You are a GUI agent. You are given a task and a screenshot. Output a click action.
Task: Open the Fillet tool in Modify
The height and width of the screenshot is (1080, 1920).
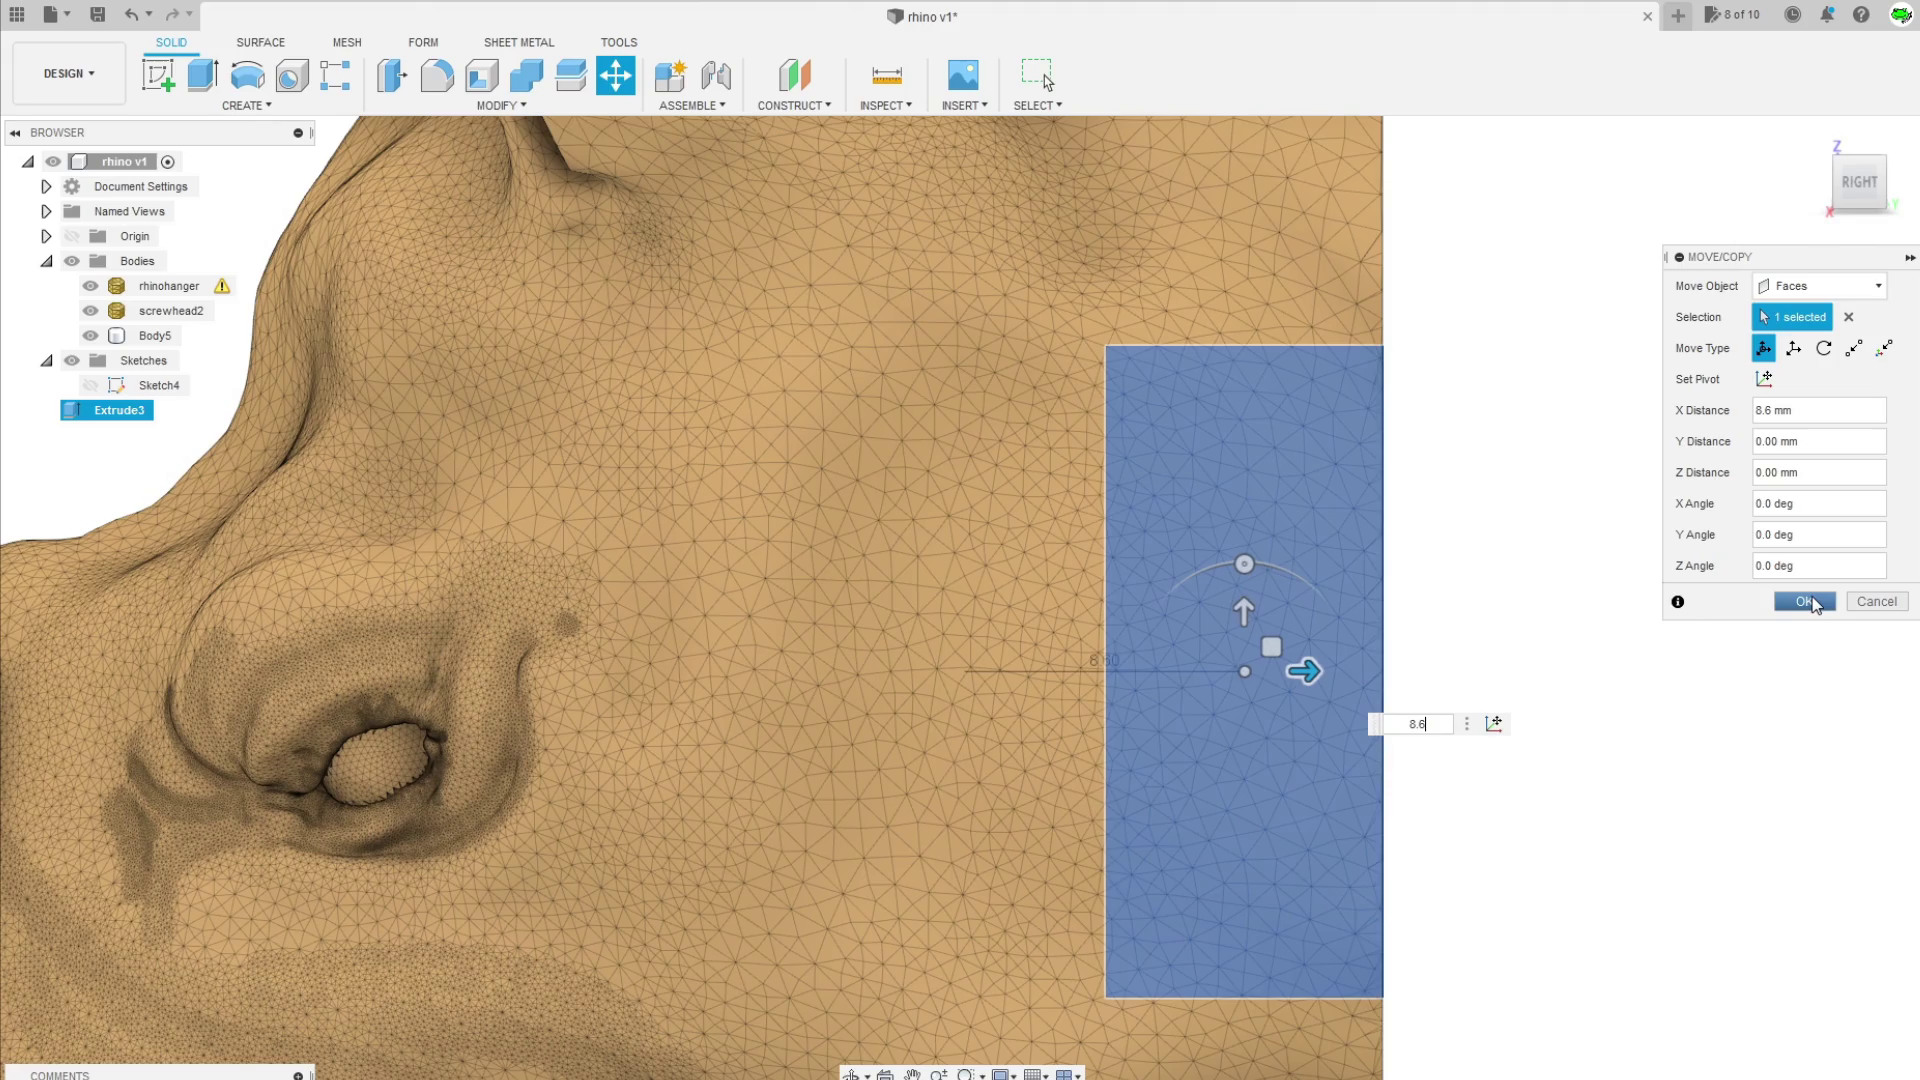pyautogui.click(x=437, y=75)
